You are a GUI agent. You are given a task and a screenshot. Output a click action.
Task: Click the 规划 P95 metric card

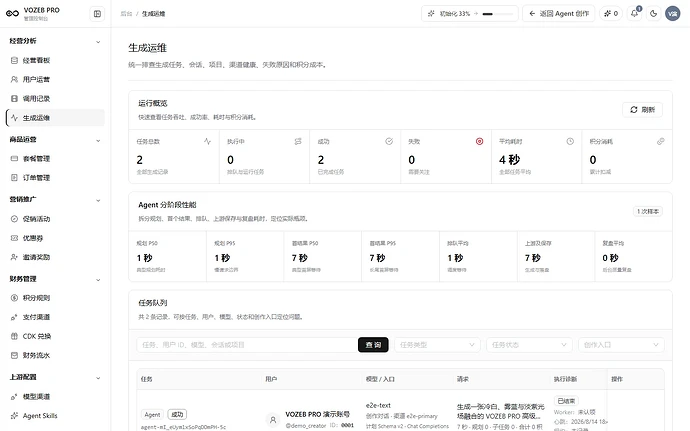(245, 256)
